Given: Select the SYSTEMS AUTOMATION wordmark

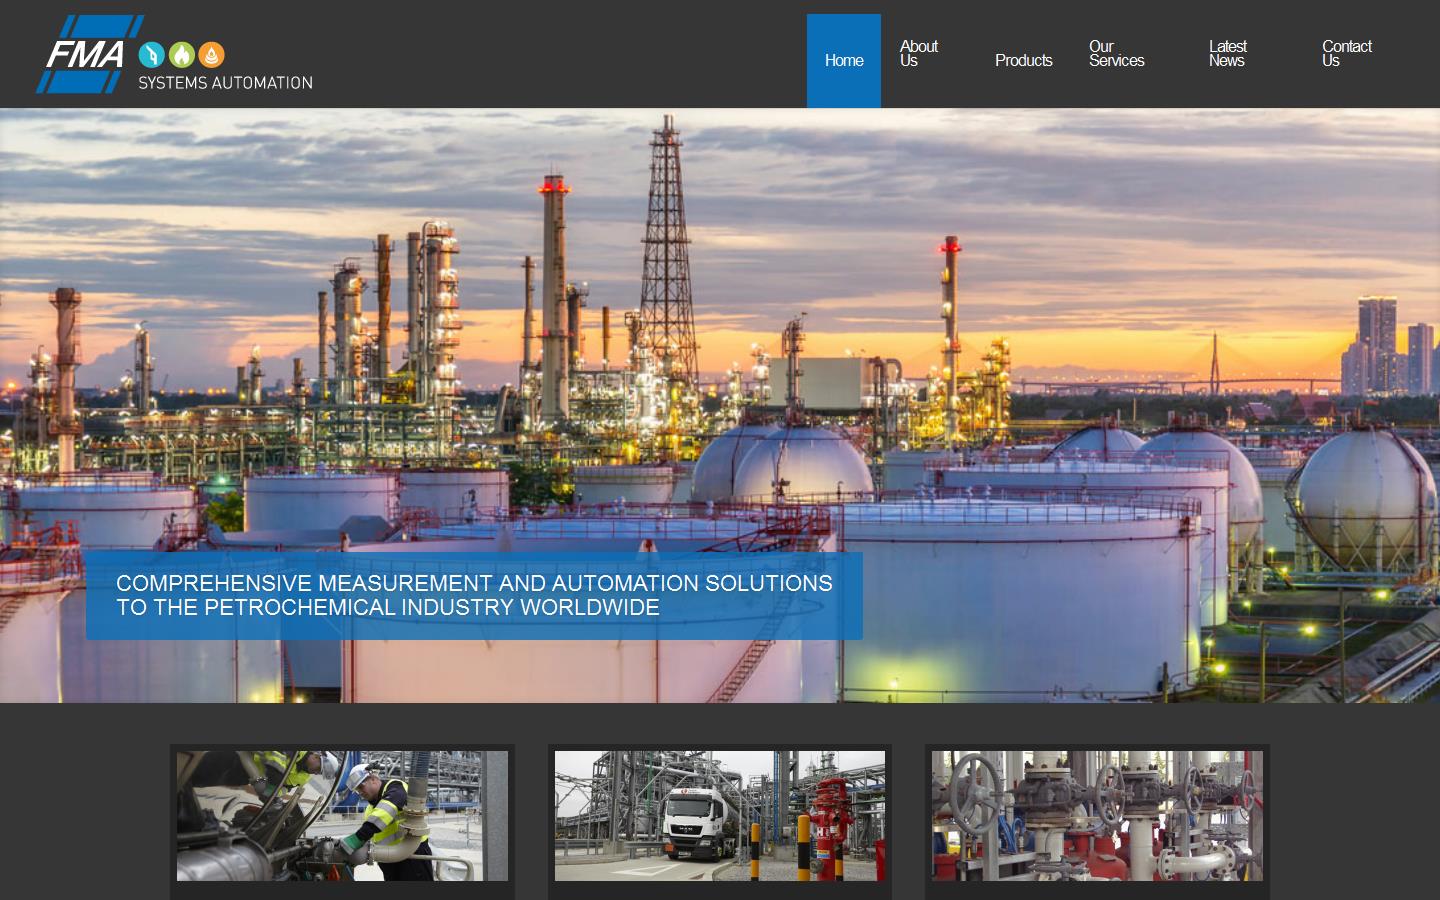Looking at the screenshot, I should click(x=223, y=85).
